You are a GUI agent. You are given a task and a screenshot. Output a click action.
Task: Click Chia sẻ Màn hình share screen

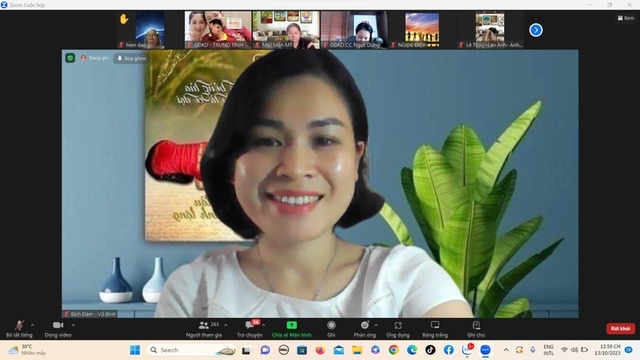tap(291, 329)
